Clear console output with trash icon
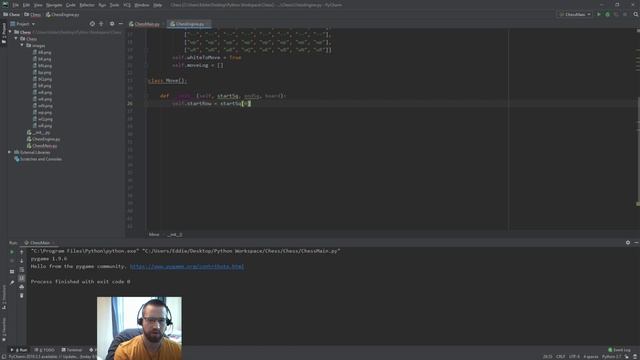 click(22, 296)
